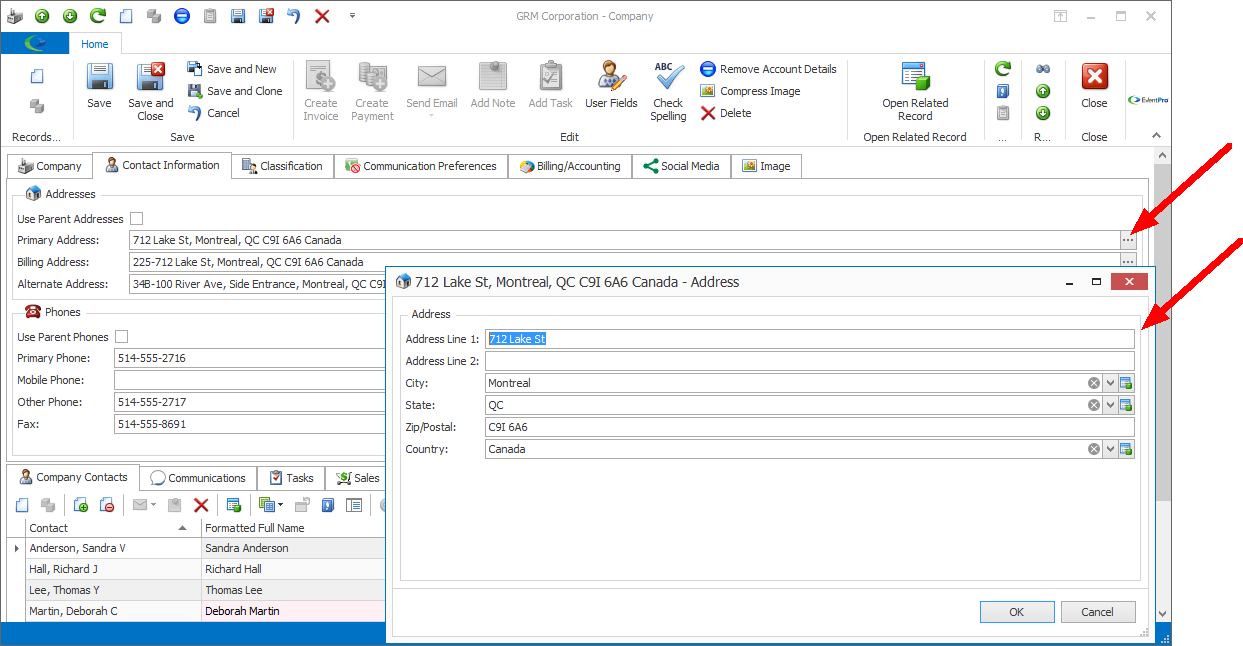Click the green down-arrow icon in the title bar toolbar
The height and width of the screenshot is (646, 1243).
(70, 16)
